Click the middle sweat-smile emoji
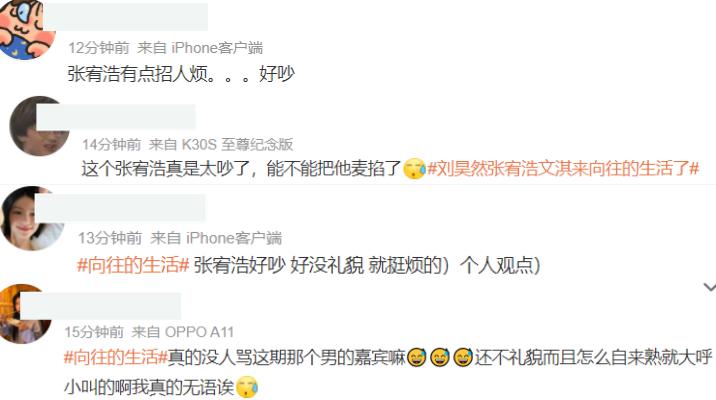This screenshot has width=716, height=400. (440, 358)
